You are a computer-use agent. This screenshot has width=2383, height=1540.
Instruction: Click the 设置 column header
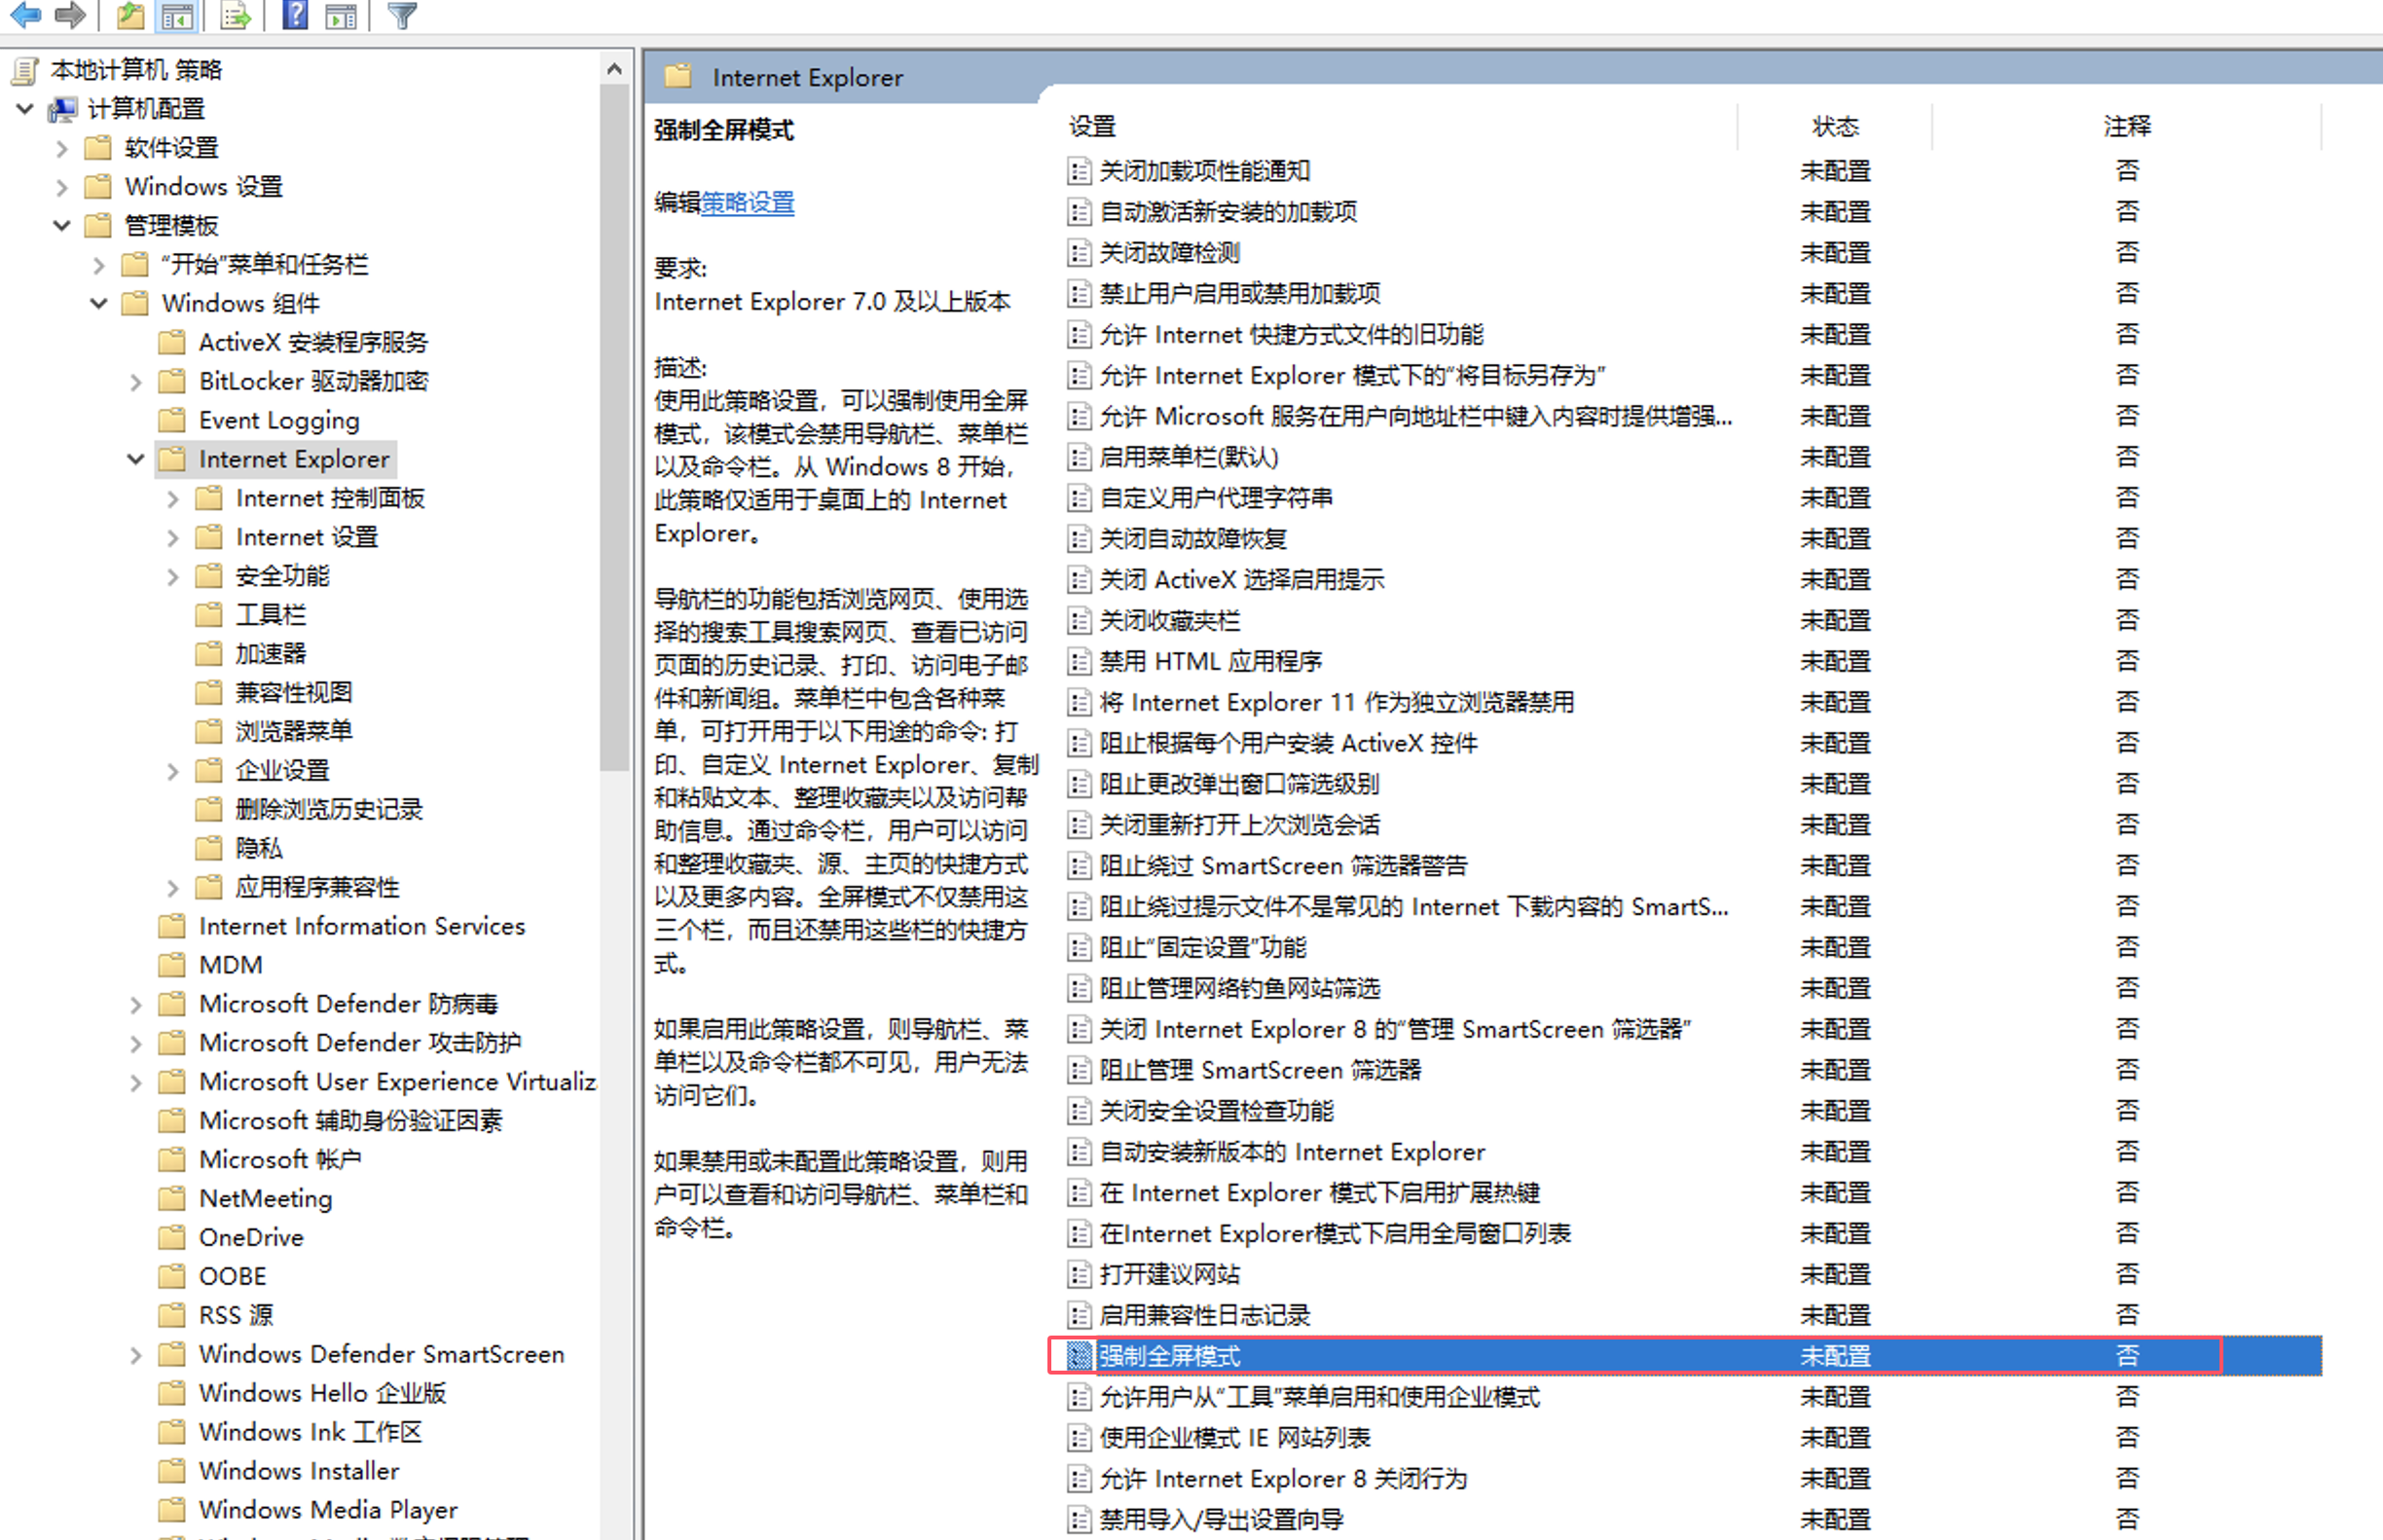1092,126
